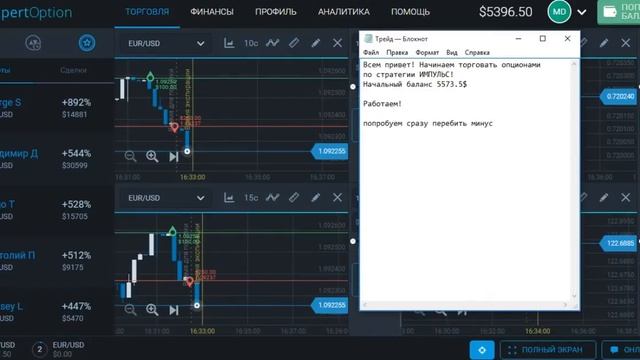Open indicators icon on top chart
Screen dimensions: 640x360
tap(272, 43)
